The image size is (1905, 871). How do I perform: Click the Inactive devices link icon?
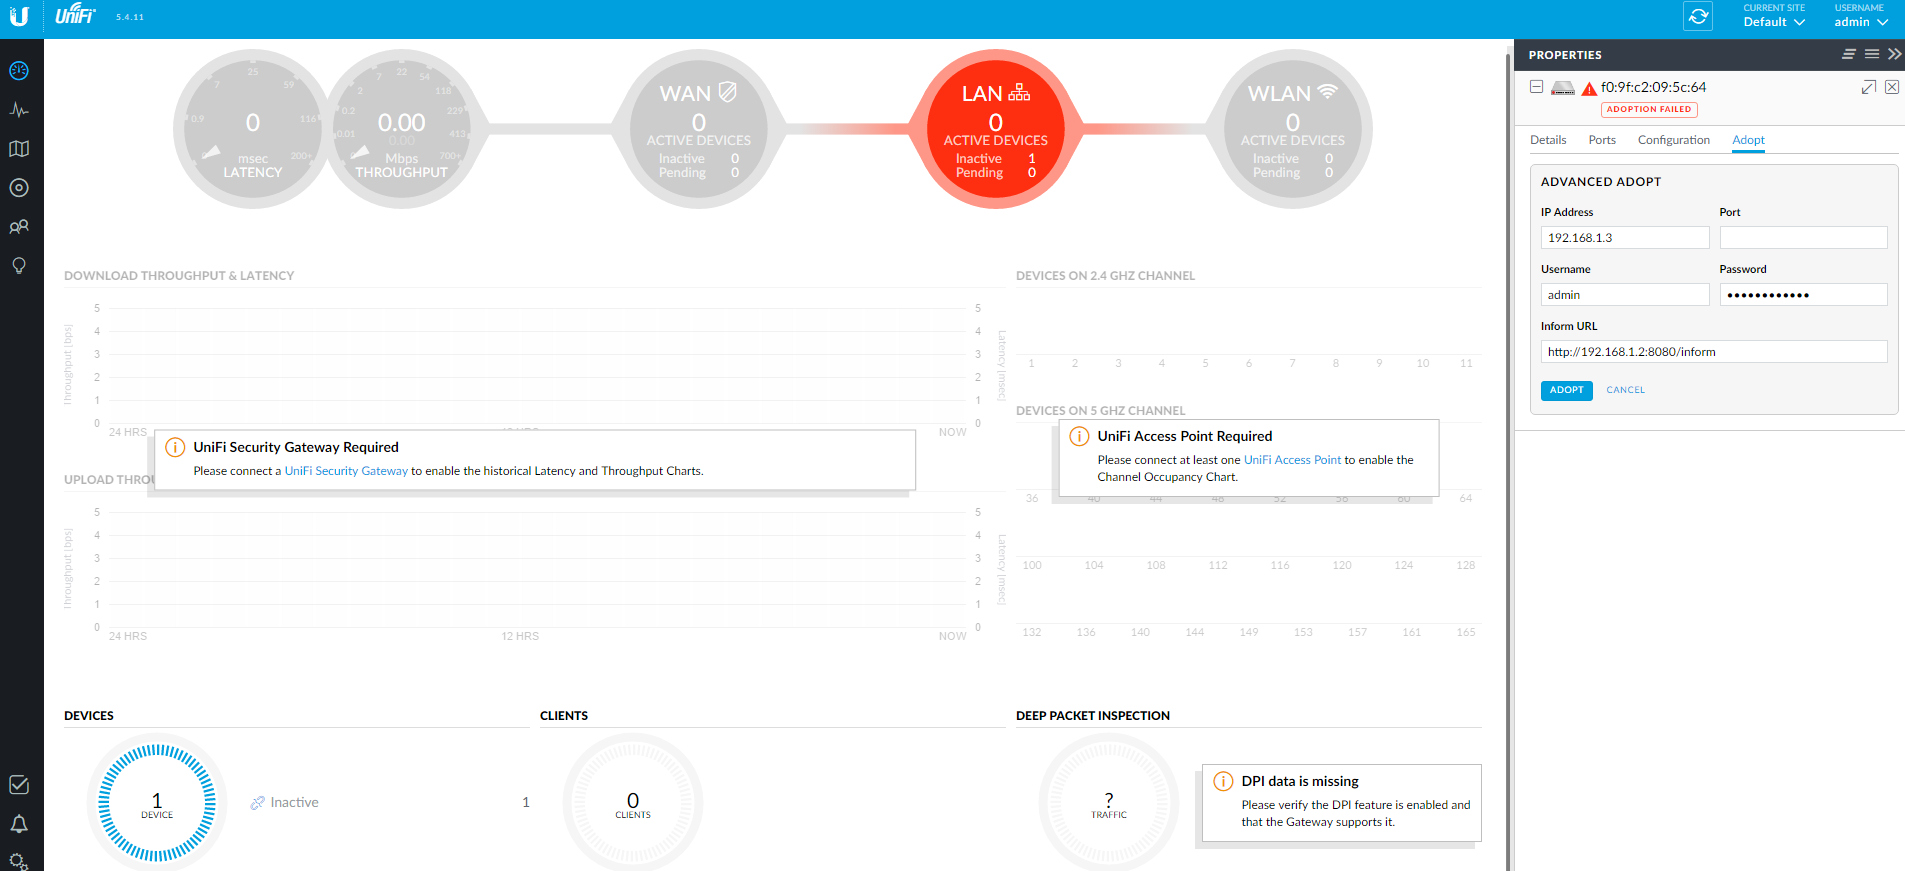258,802
